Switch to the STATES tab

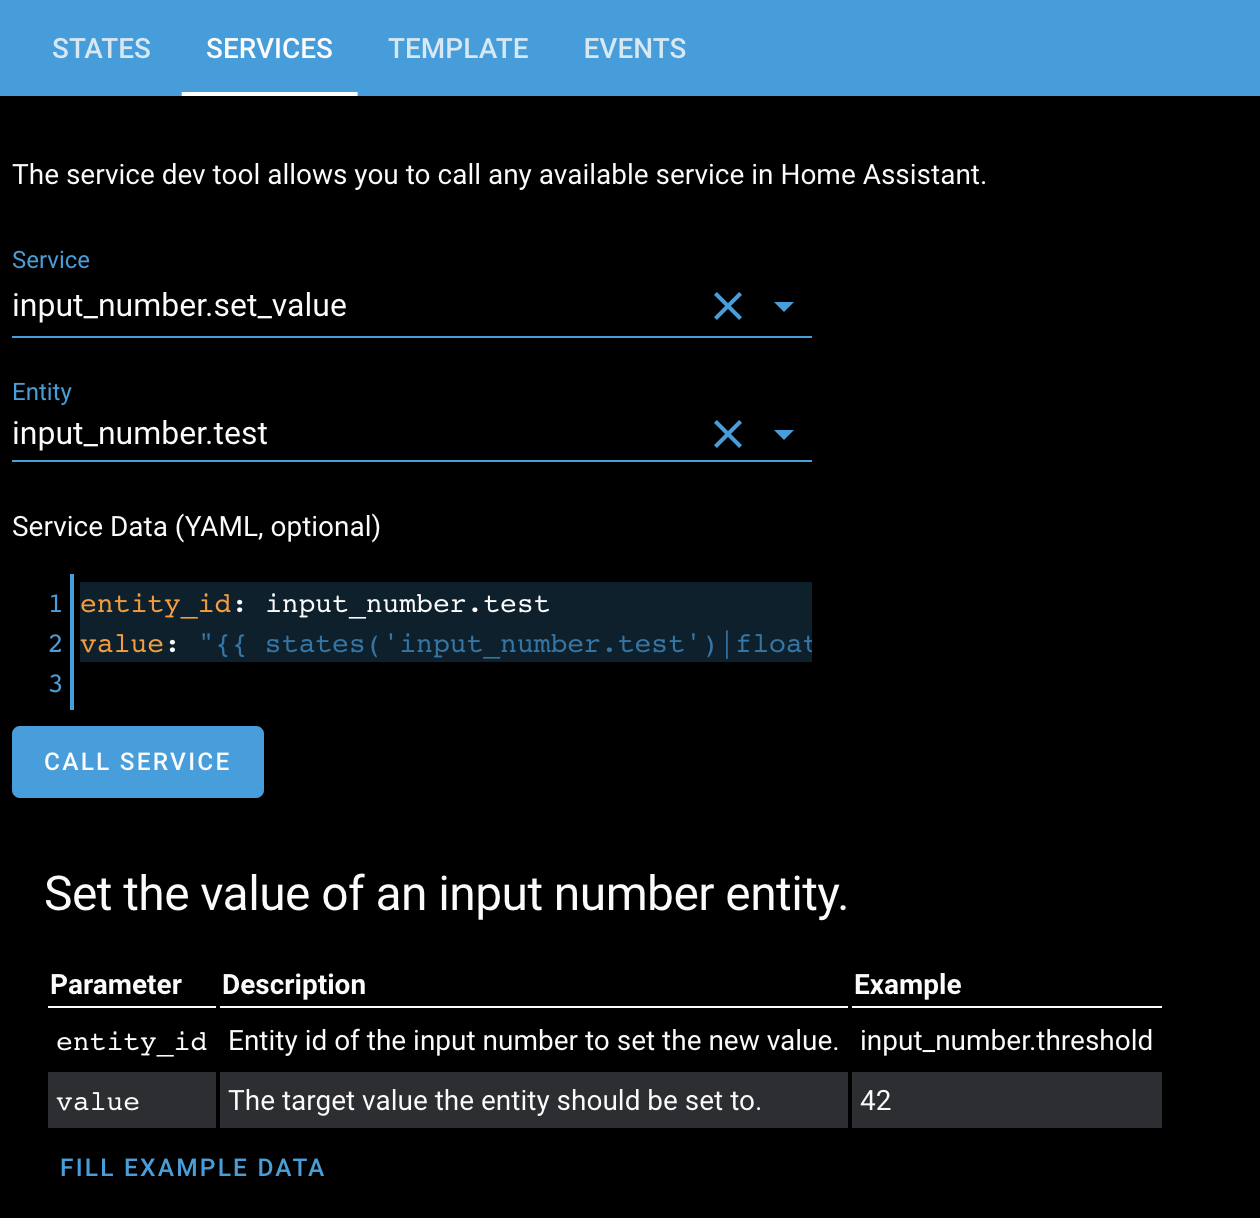point(101,48)
